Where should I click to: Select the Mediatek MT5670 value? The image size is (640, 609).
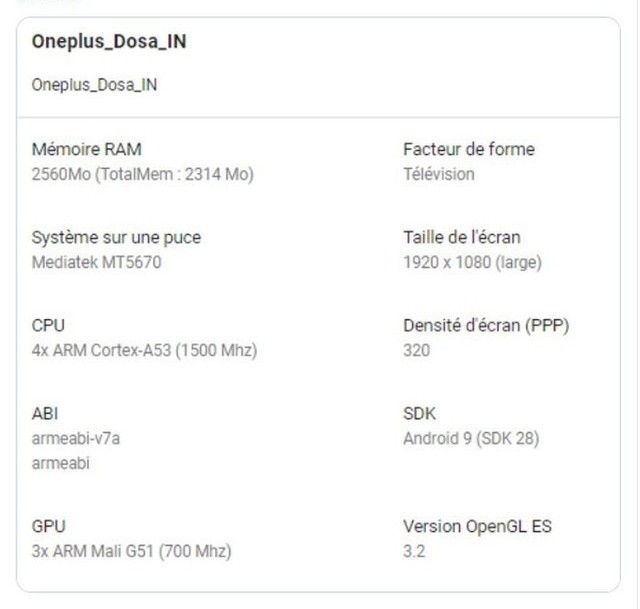coord(97,262)
